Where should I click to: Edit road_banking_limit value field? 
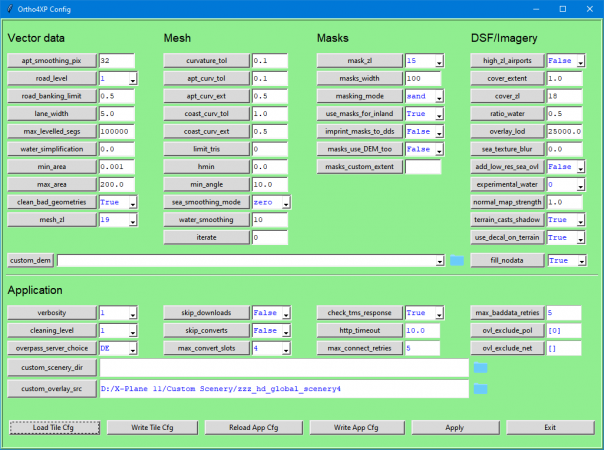117,96
